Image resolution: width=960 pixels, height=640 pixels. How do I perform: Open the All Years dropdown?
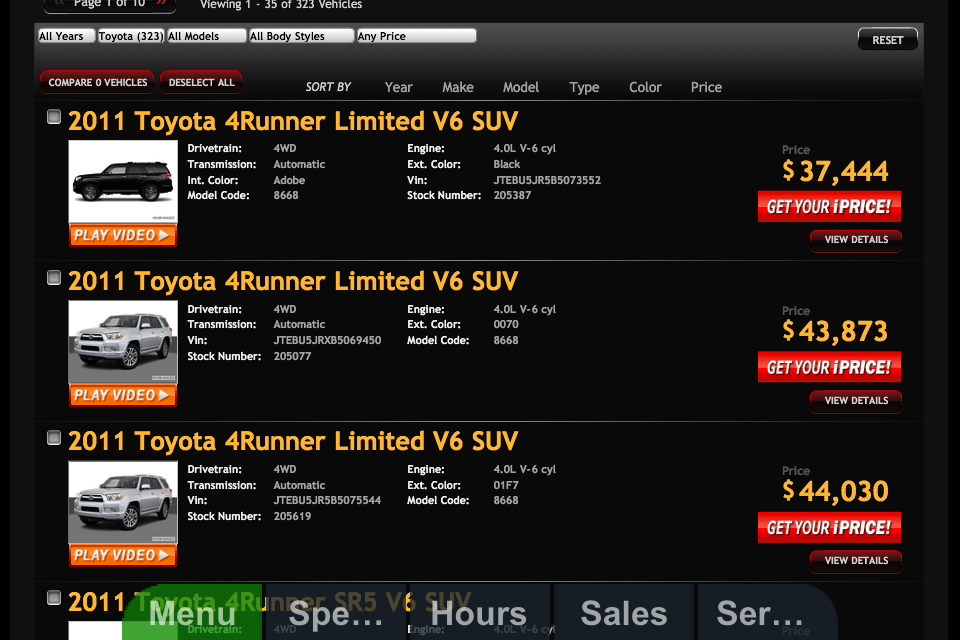tap(67, 36)
